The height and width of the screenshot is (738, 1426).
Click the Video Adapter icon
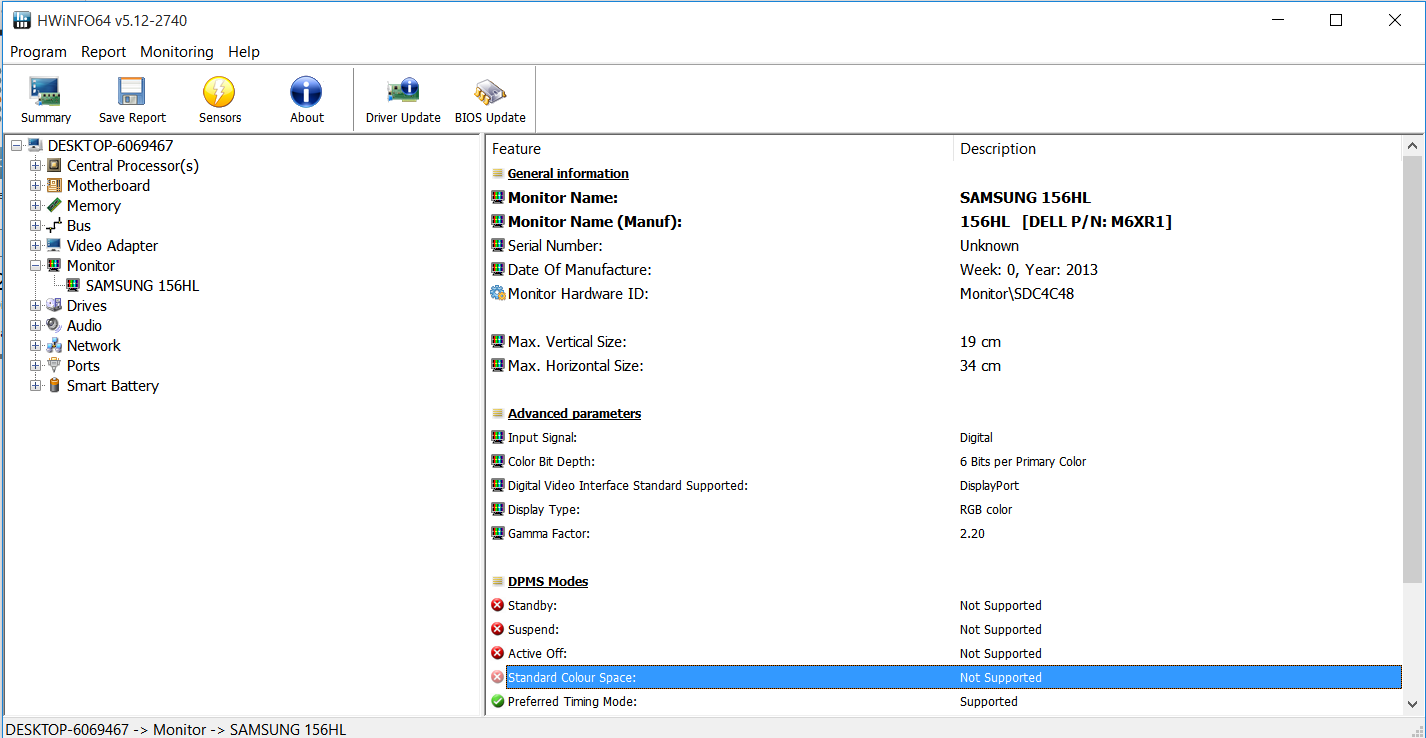(54, 246)
